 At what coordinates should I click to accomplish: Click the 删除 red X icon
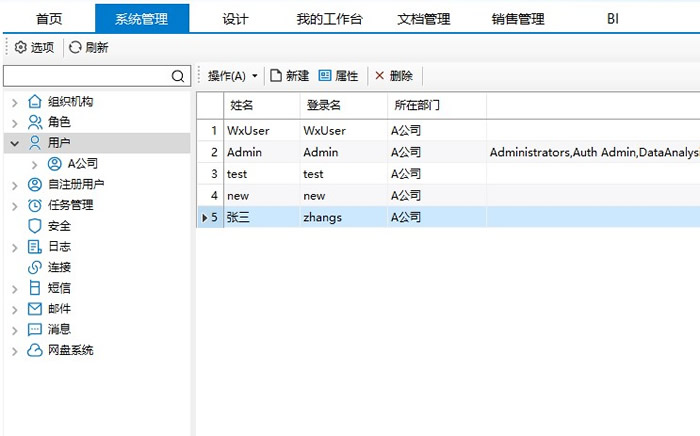(x=379, y=76)
